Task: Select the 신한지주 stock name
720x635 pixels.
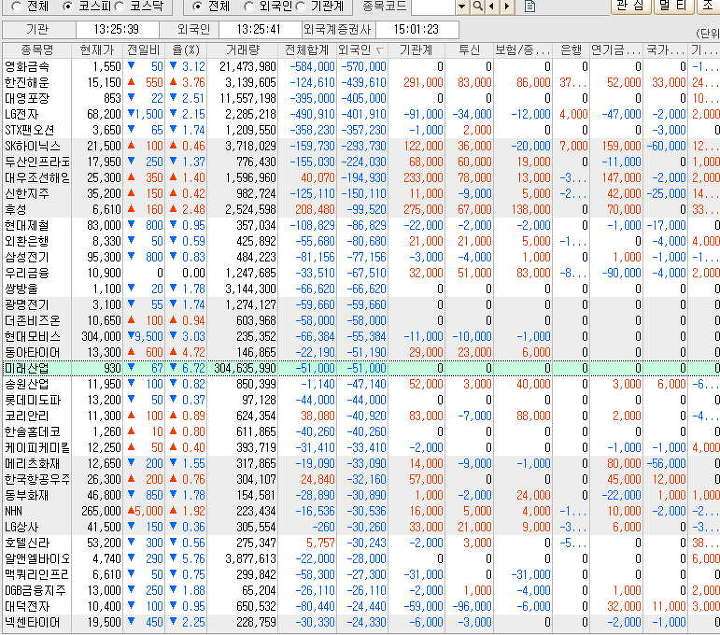Action: coord(27,194)
